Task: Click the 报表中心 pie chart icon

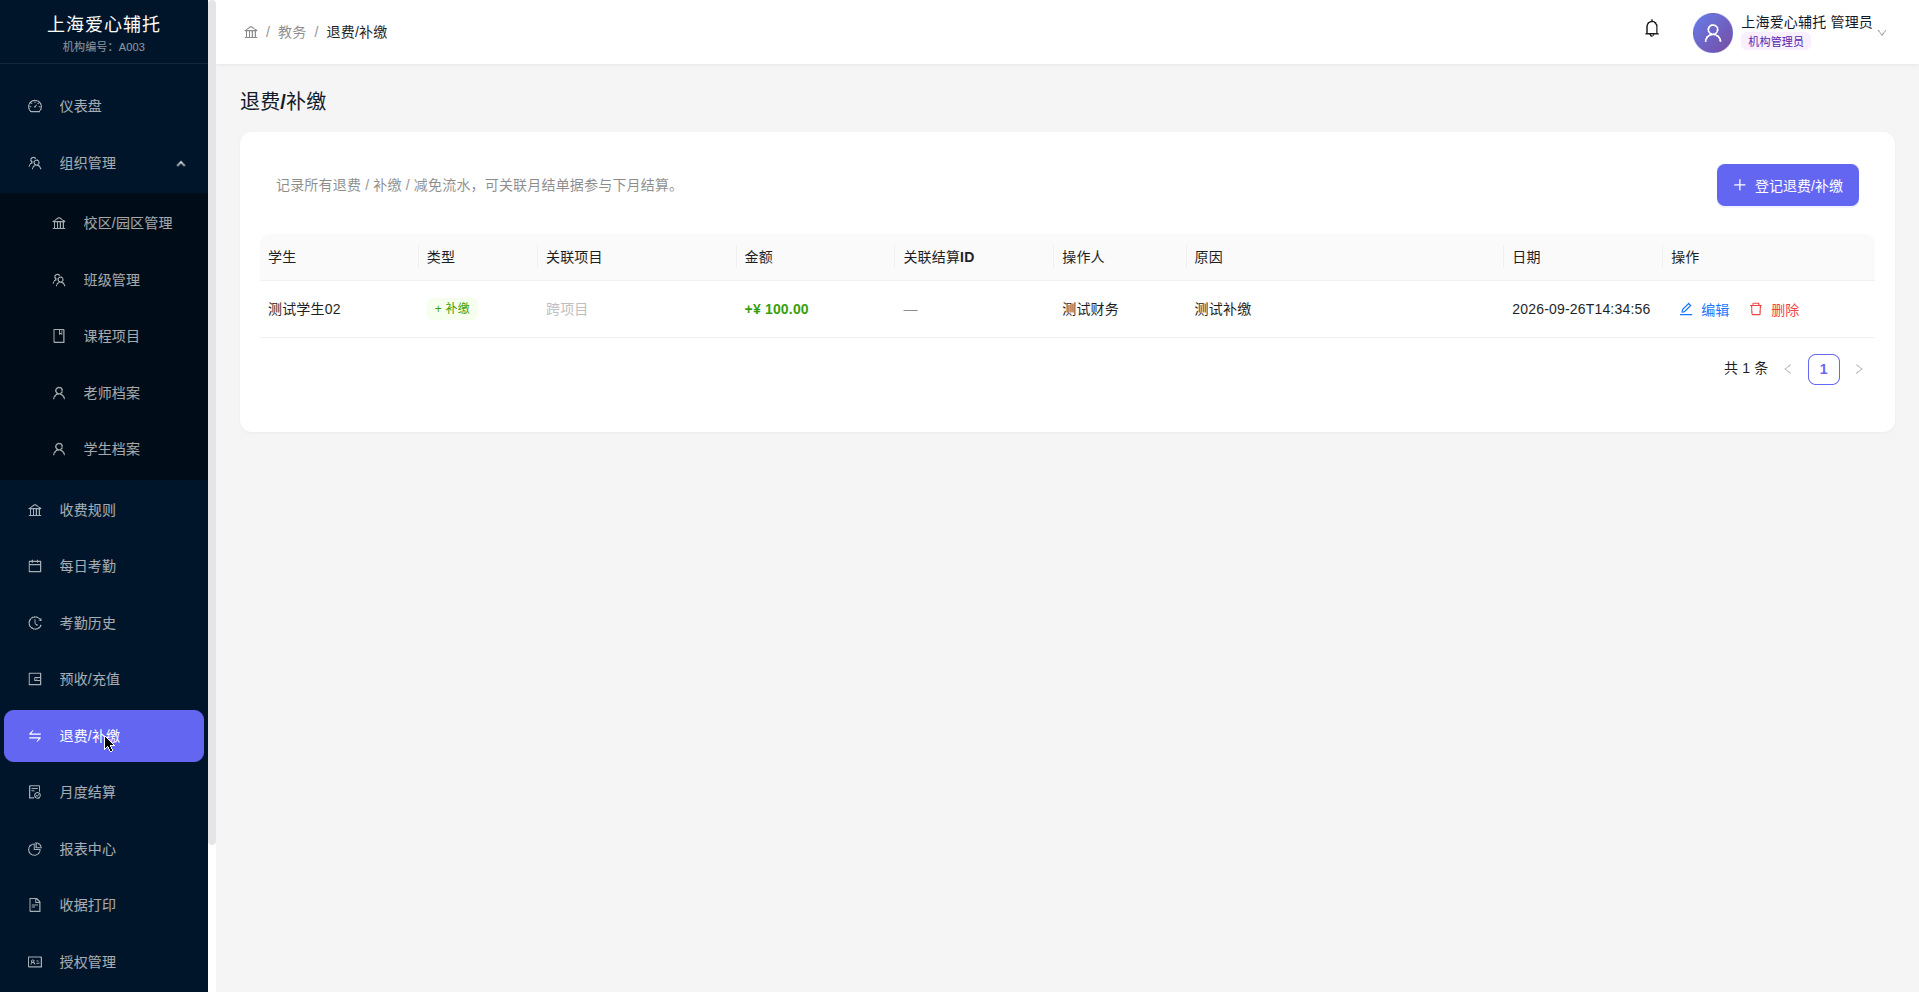Action: point(35,849)
